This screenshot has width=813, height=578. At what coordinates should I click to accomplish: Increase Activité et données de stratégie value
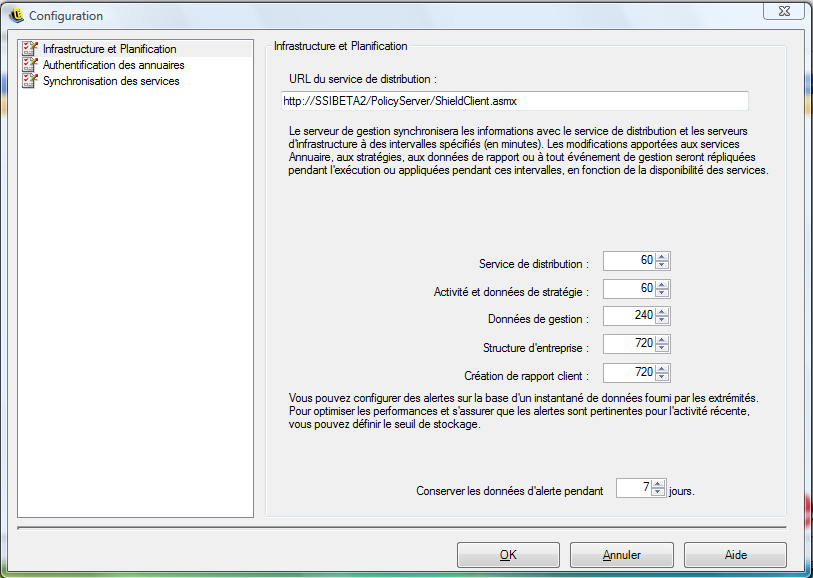pos(662,285)
